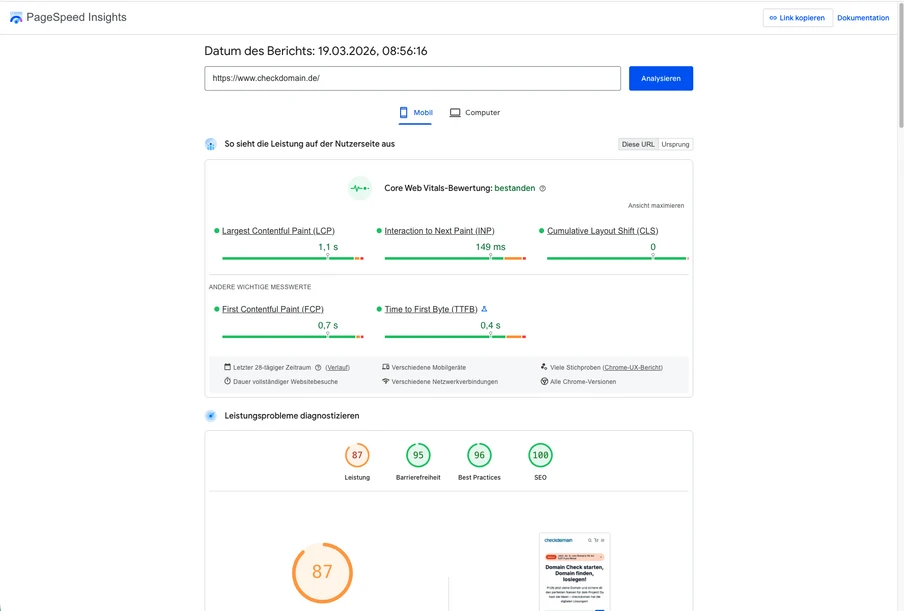Click the blue diagnostics icon near Leistungsprobleme diagnostizieren
Image resolution: width=904 pixels, height=611 pixels.
coord(210,415)
